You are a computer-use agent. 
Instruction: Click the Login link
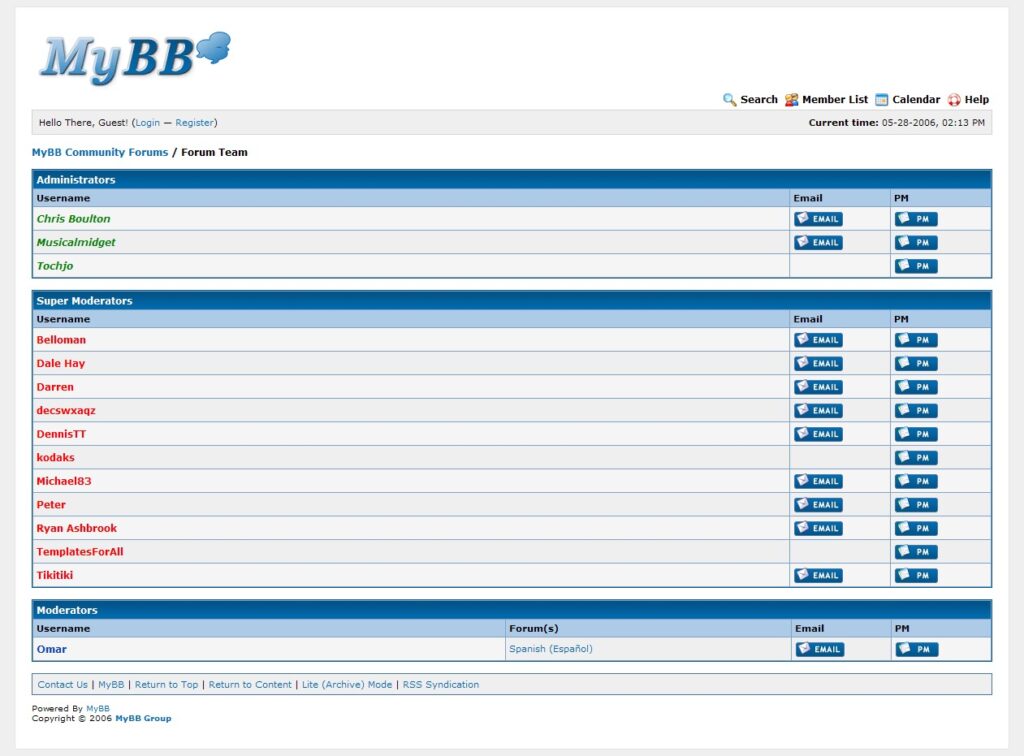147,123
